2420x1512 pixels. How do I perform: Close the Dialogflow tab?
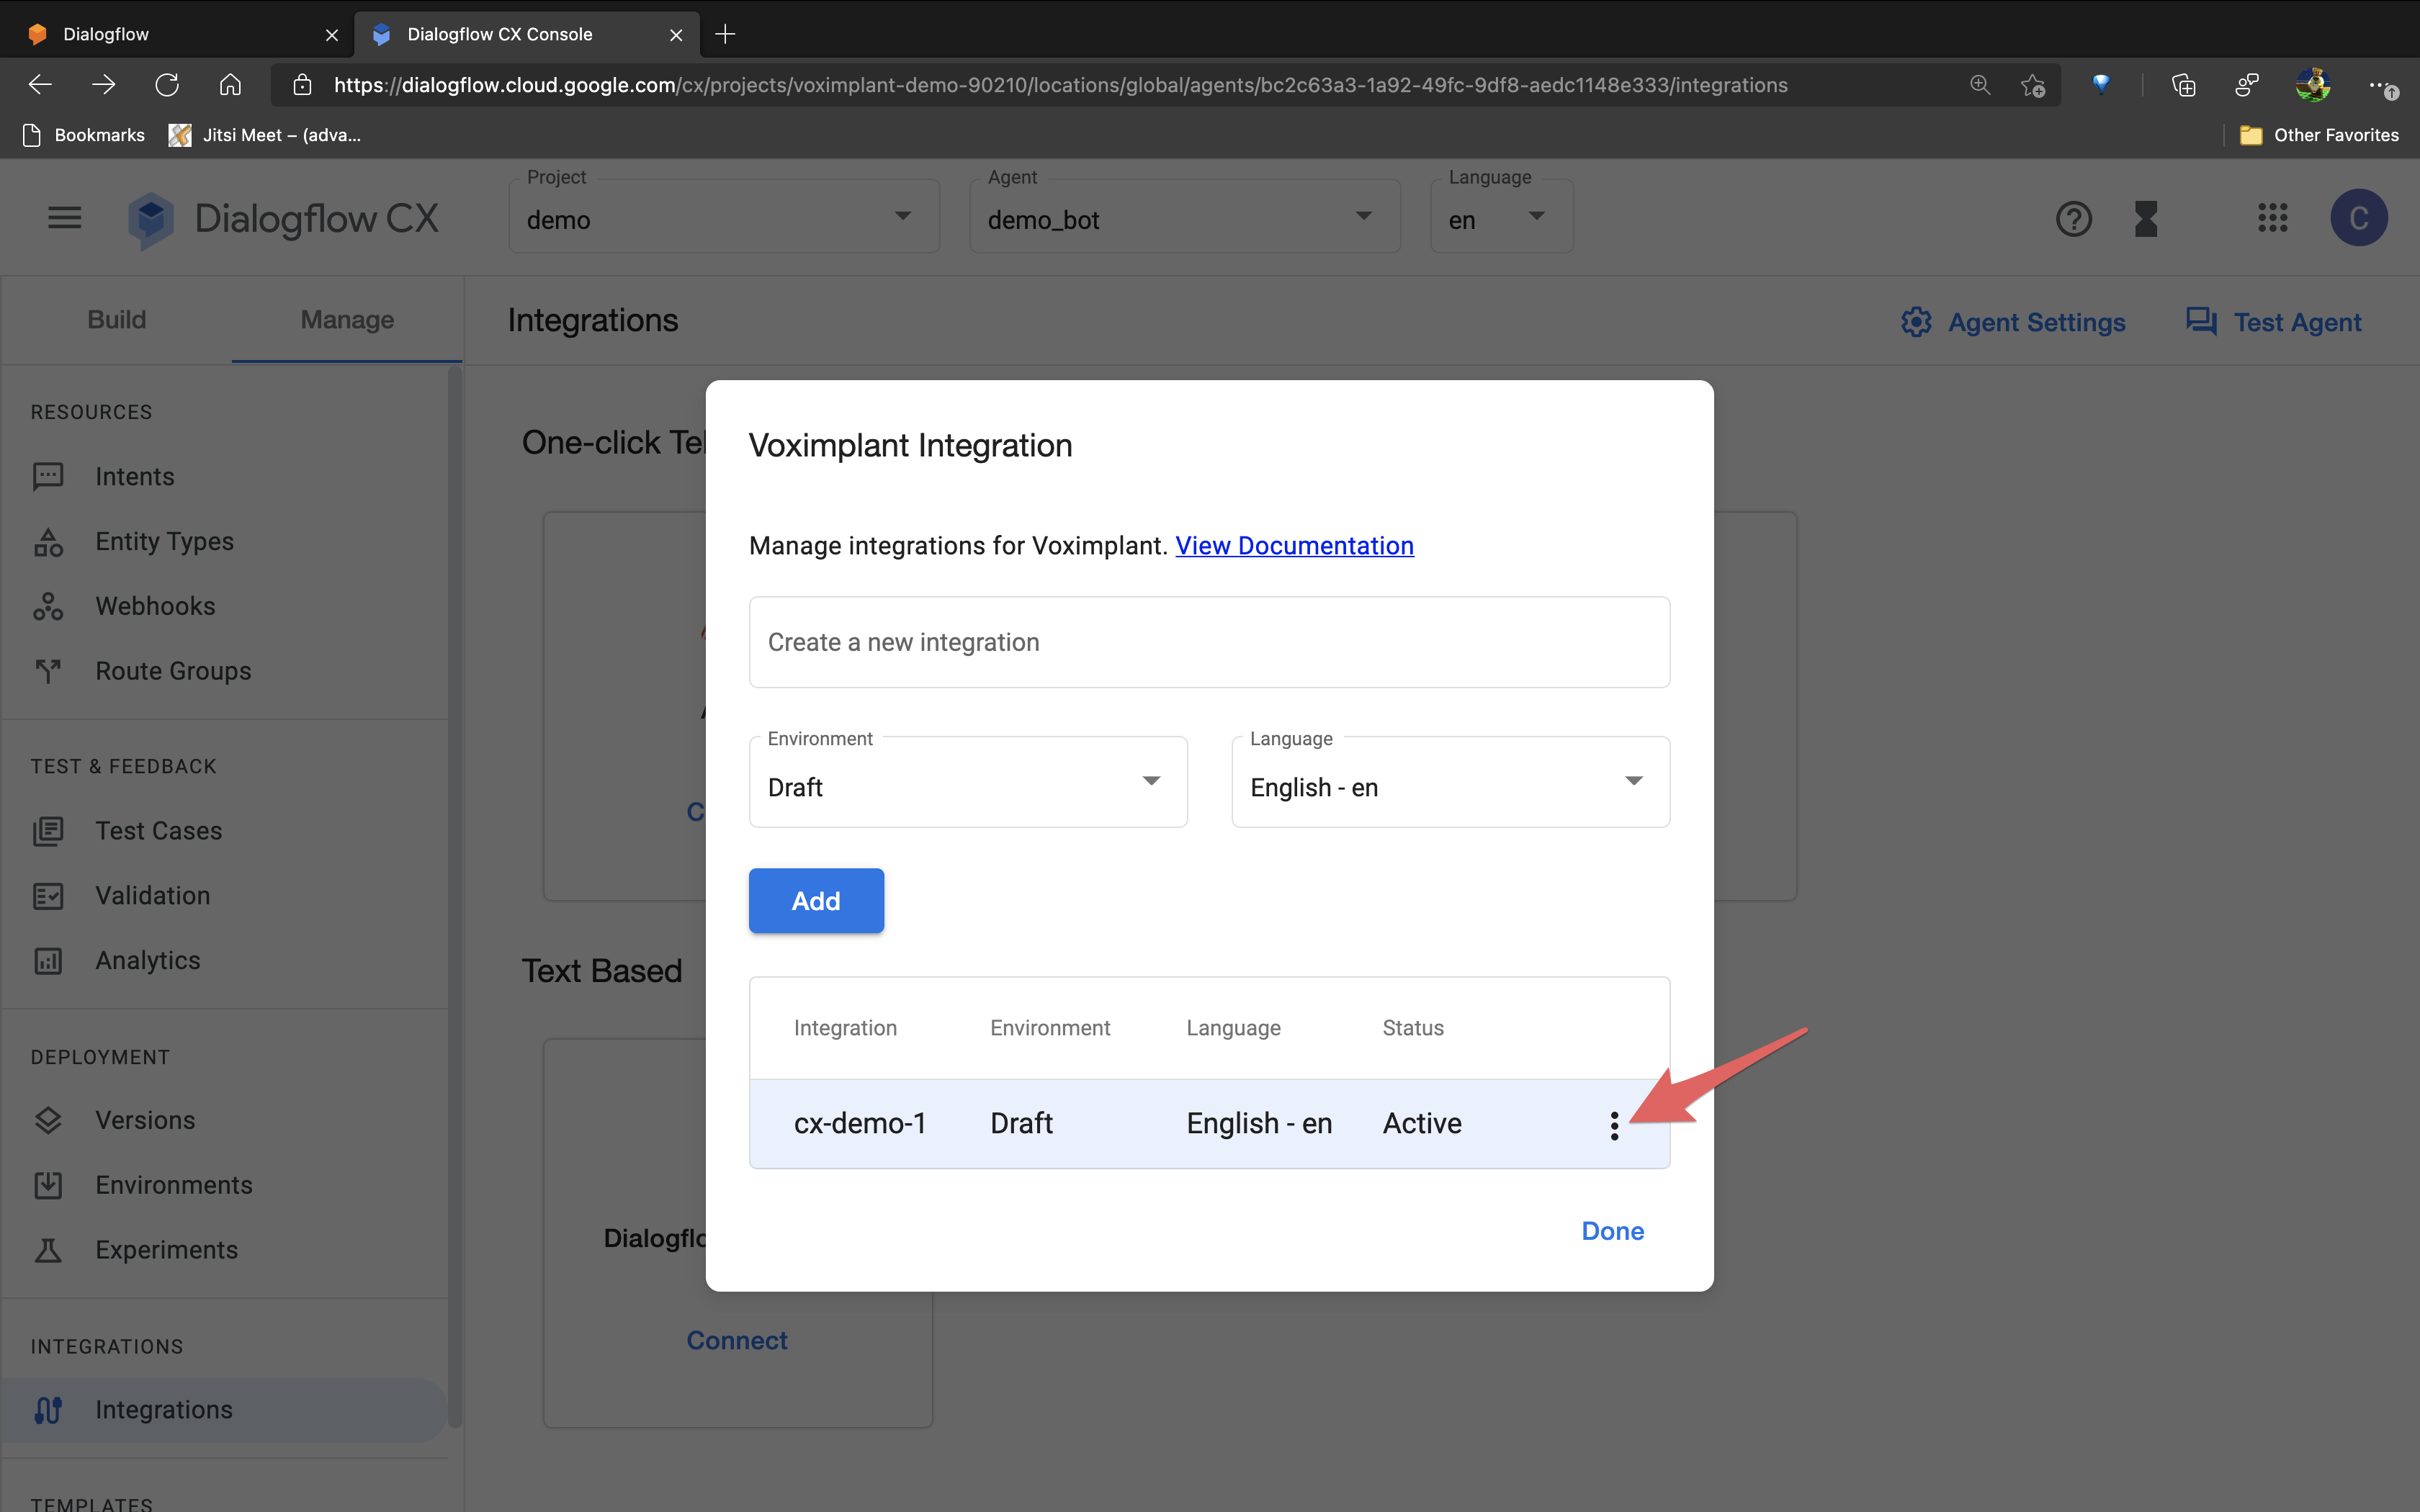tap(332, 35)
